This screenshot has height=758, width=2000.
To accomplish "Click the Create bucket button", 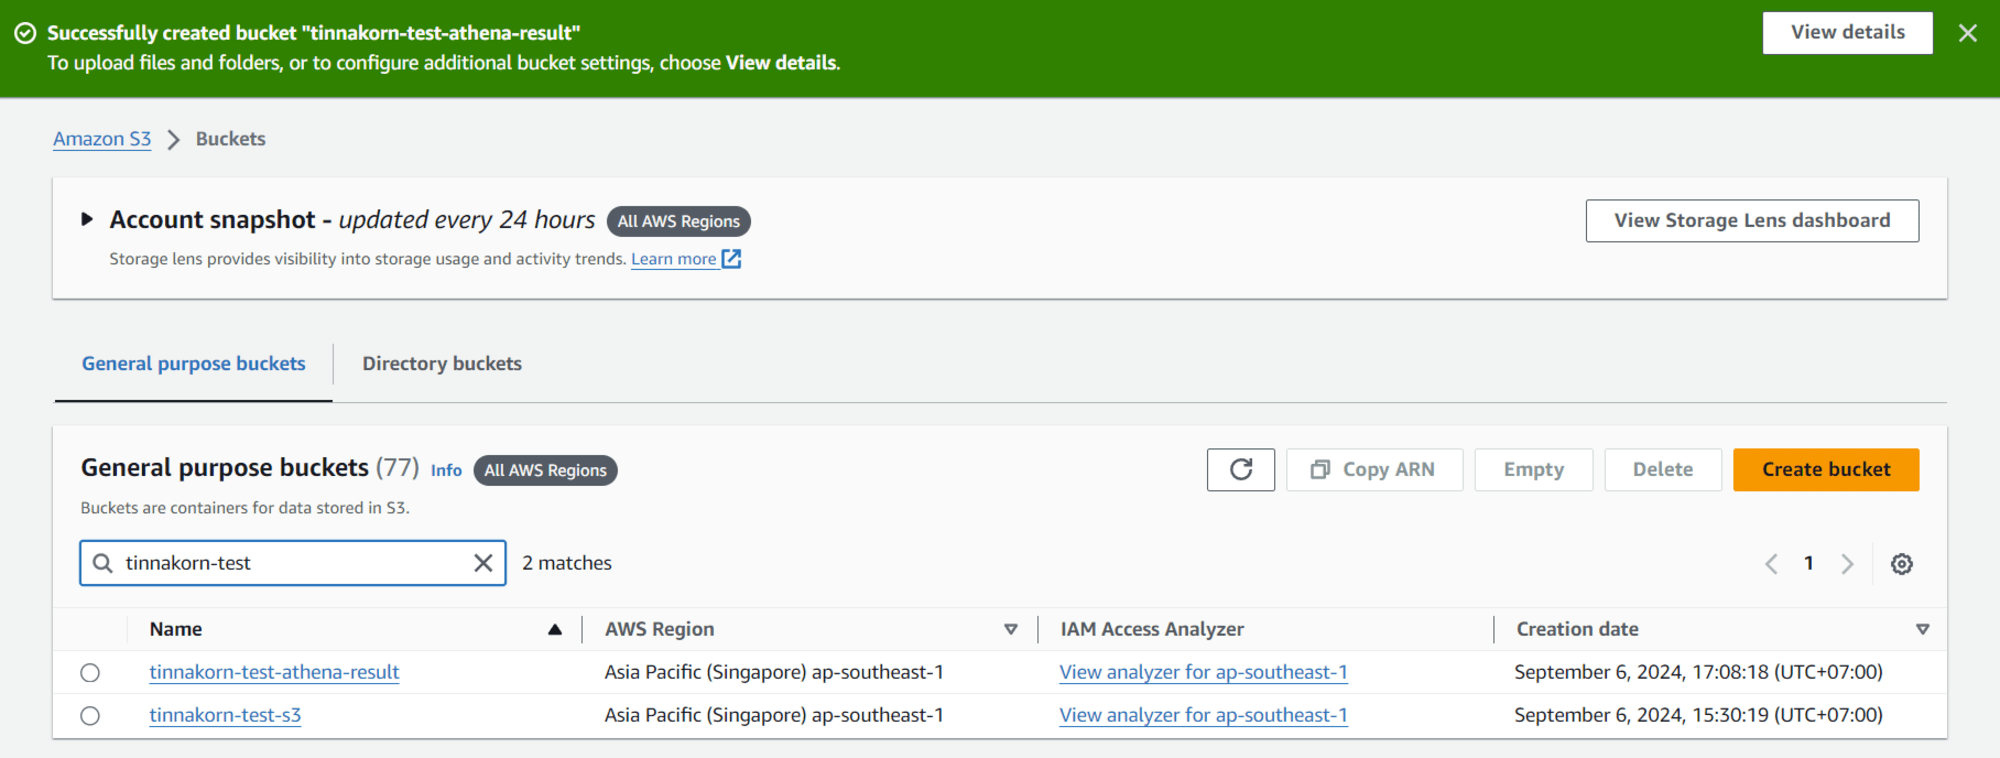I will pos(1826,470).
